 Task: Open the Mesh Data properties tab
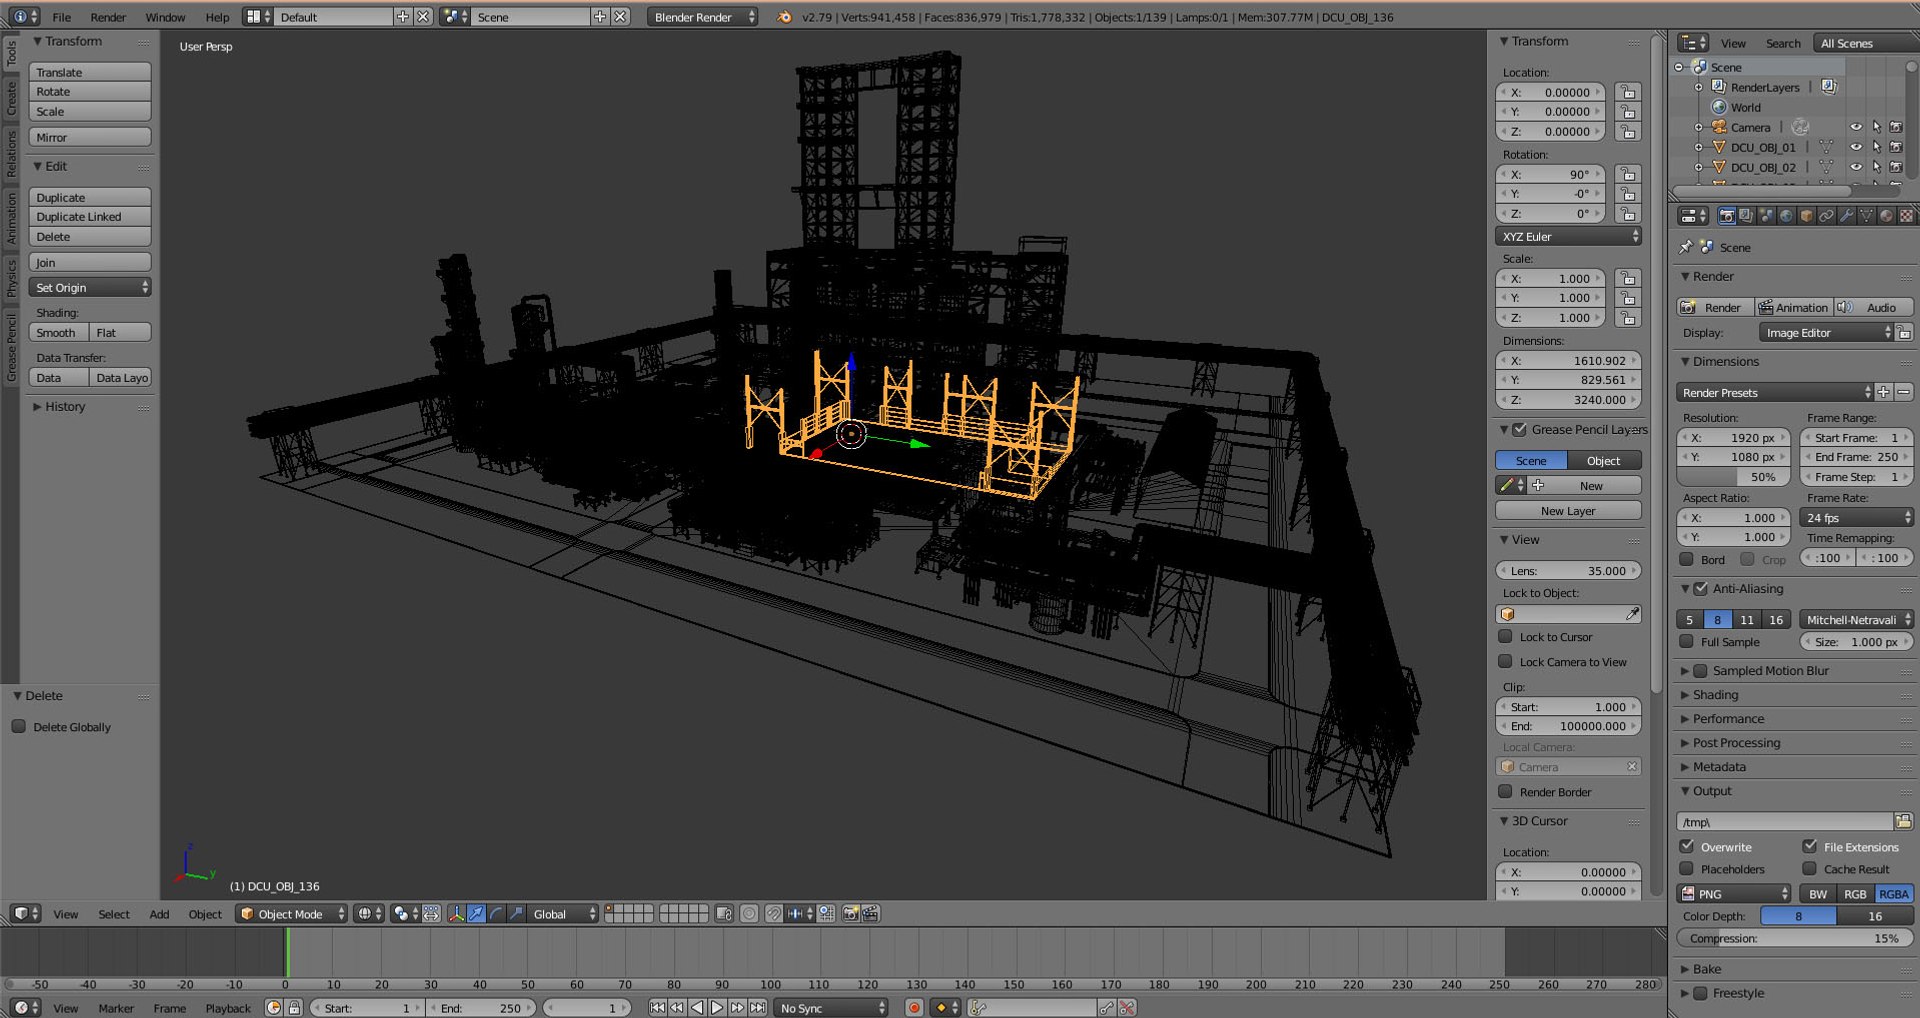click(x=1866, y=216)
